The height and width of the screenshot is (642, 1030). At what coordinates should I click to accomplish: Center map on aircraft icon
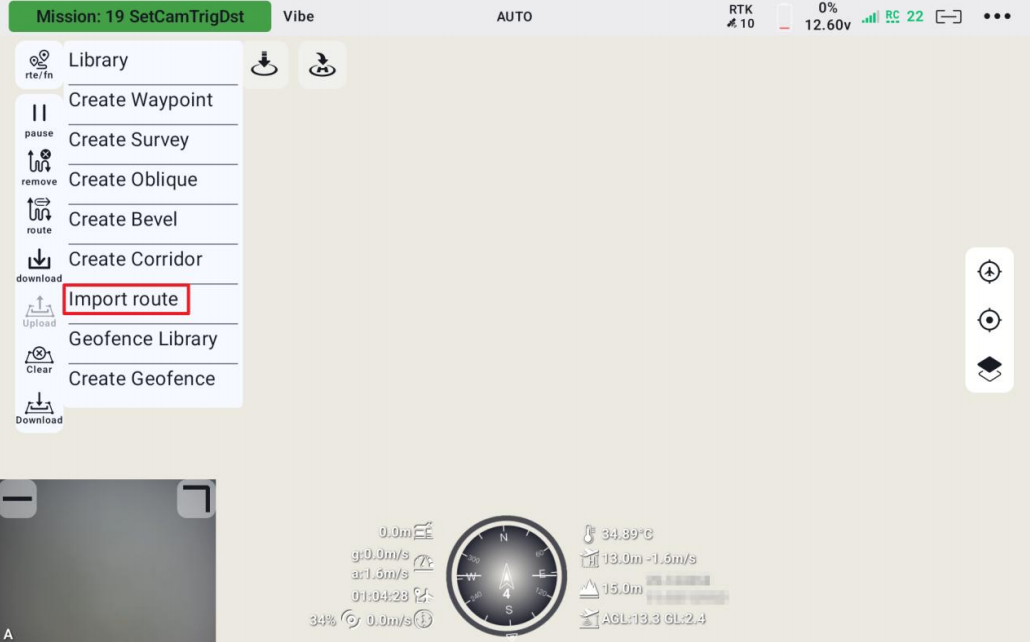(x=989, y=272)
